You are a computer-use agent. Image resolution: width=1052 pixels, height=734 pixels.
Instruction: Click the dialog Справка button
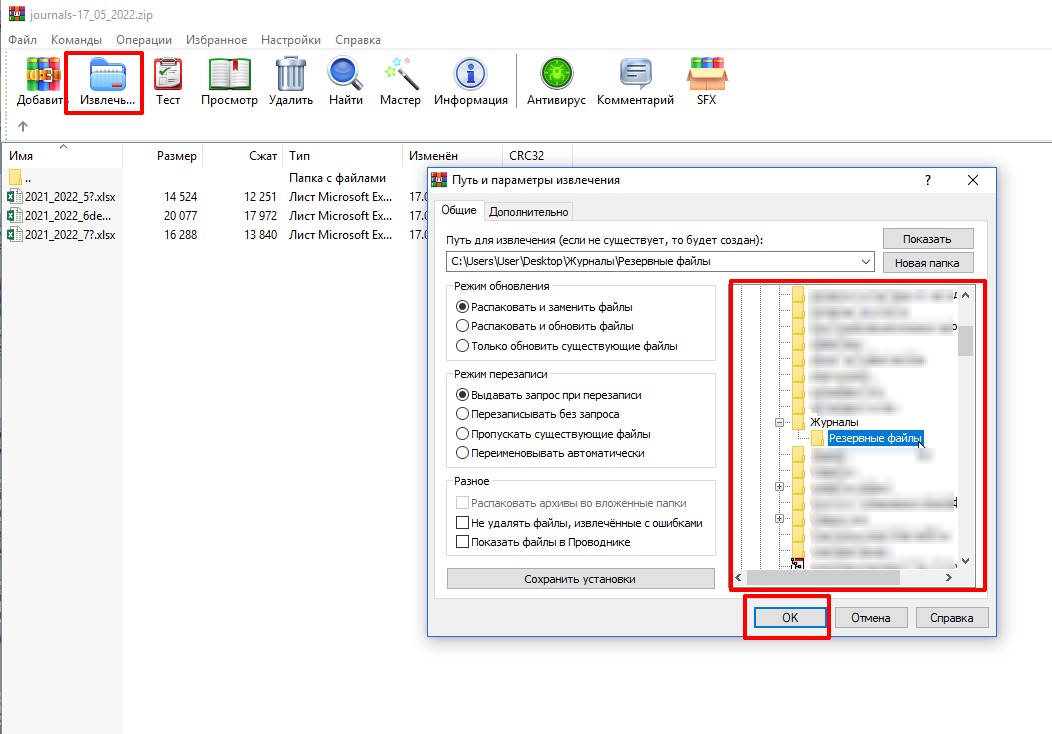[x=951, y=617]
